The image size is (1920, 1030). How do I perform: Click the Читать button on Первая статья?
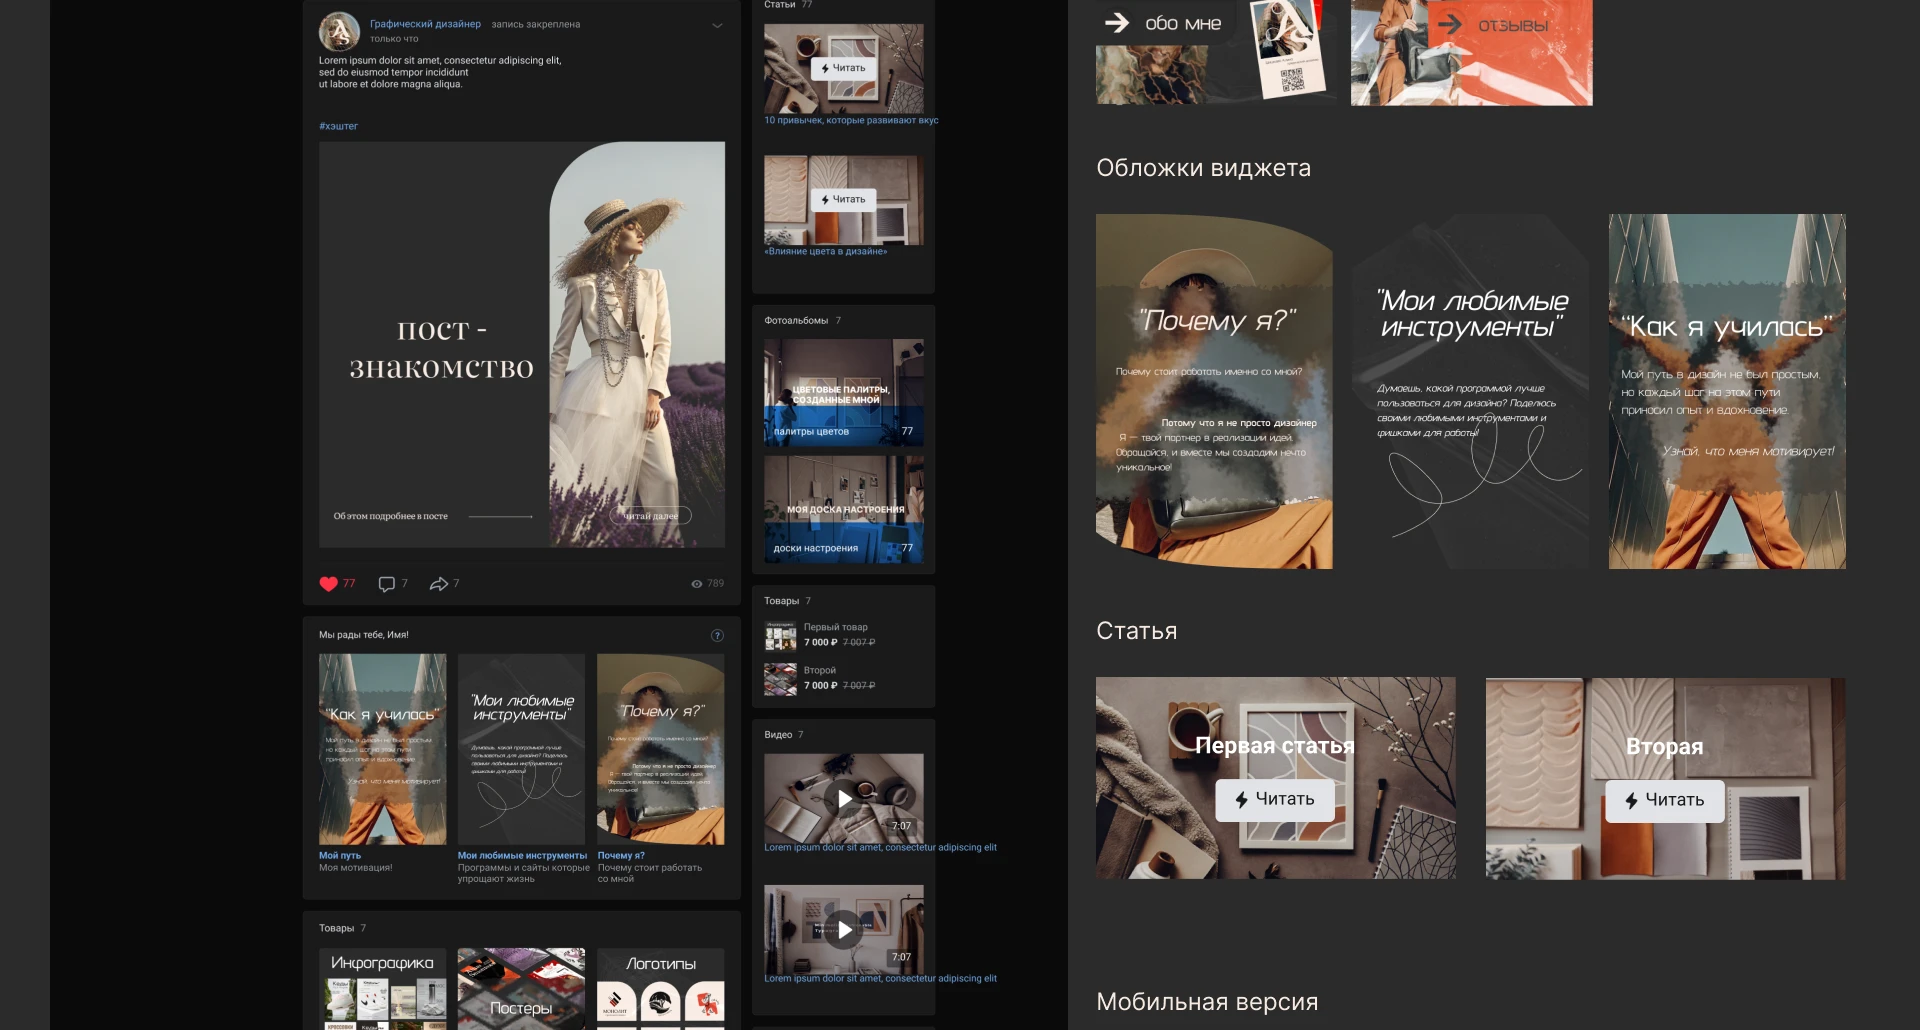[x=1274, y=800]
